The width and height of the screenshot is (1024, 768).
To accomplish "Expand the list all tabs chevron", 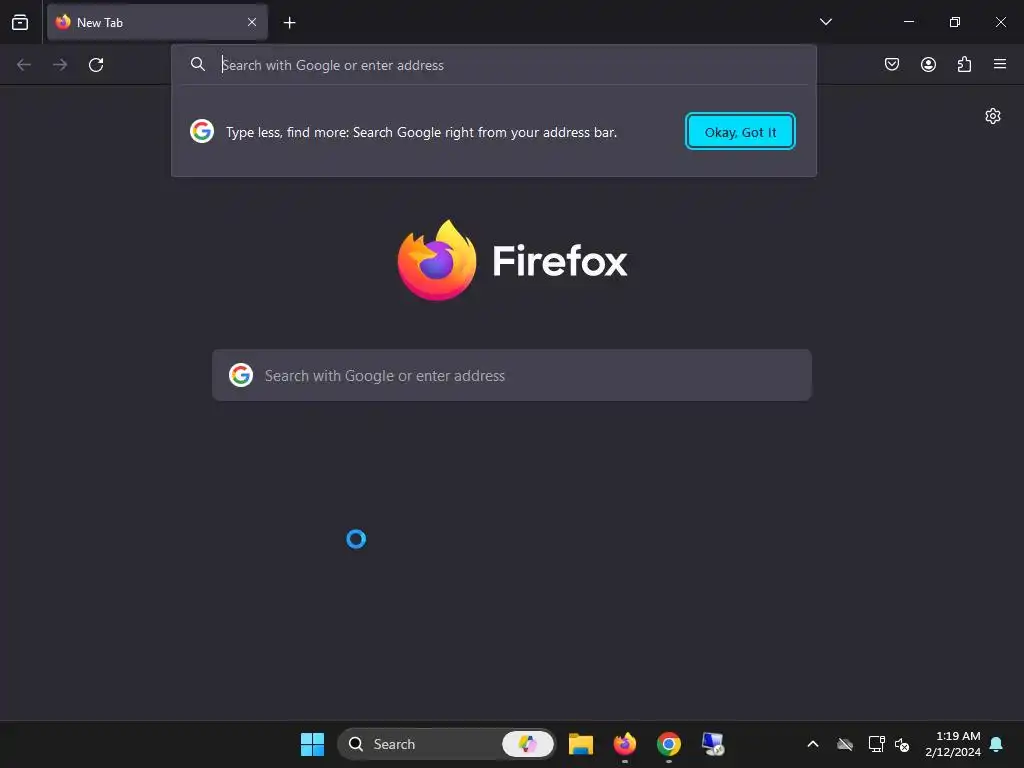I will (825, 22).
